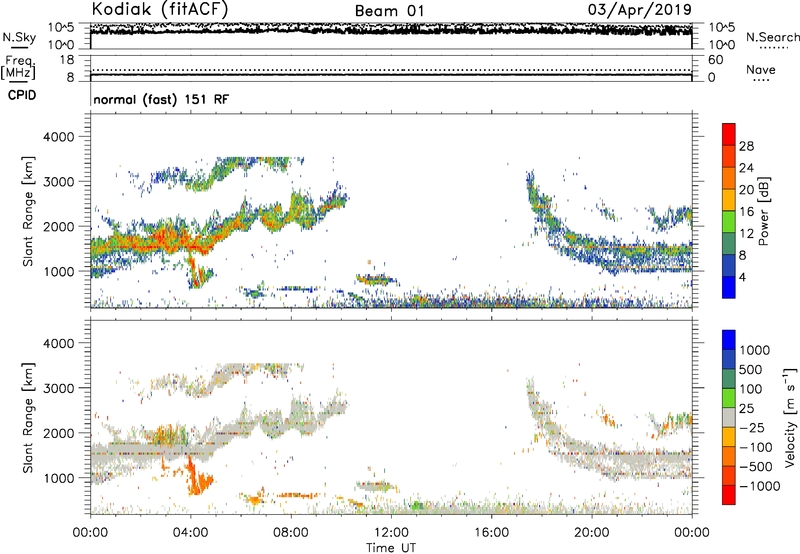The height and width of the screenshot is (554, 800).
Task: Click the 04:00 time tick label
Action: point(190,533)
